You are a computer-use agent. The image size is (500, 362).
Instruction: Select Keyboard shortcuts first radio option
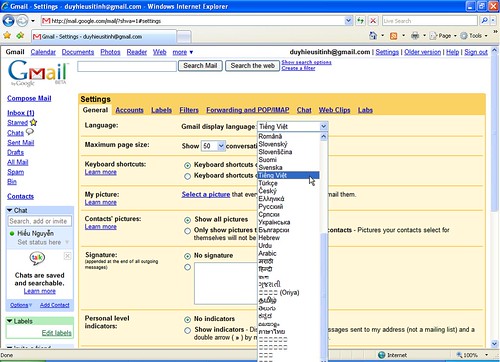[x=187, y=165]
